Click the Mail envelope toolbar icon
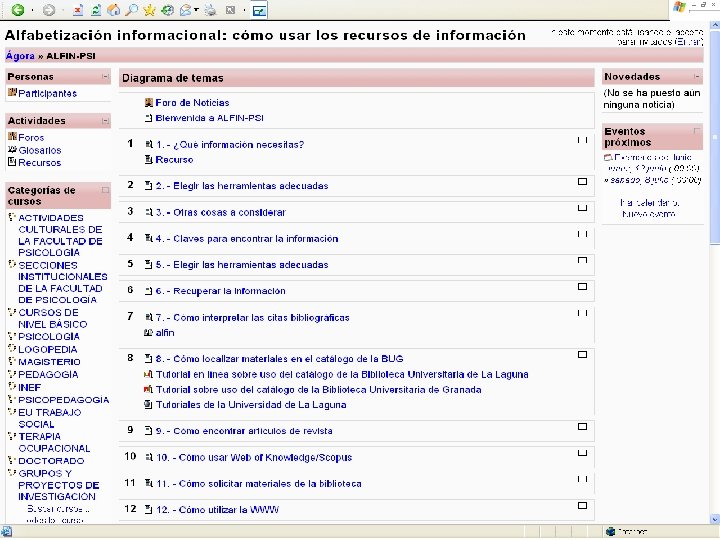Viewport: 720px width, 540px height. click(x=186, y=10)
